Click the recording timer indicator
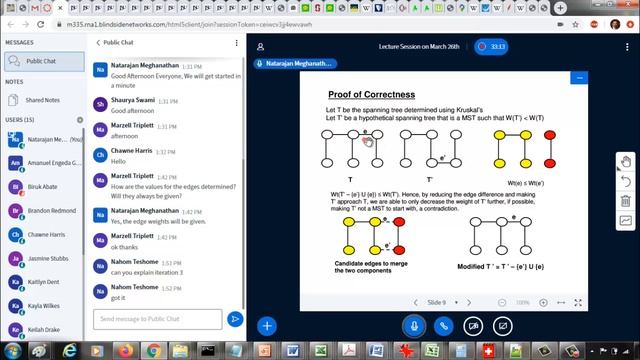The width and height of the screenshot is (640, 360). (x=491, y=47)
